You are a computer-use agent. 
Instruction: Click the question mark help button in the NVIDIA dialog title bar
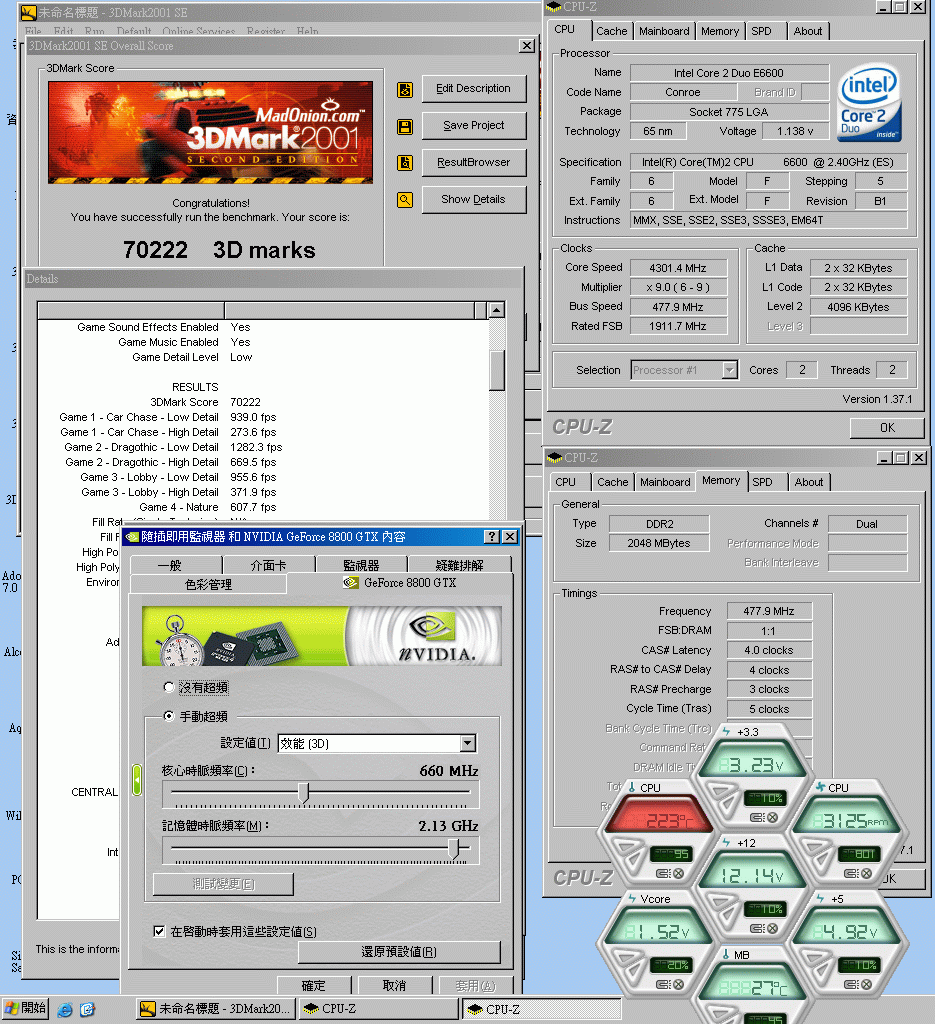point(492,537)
